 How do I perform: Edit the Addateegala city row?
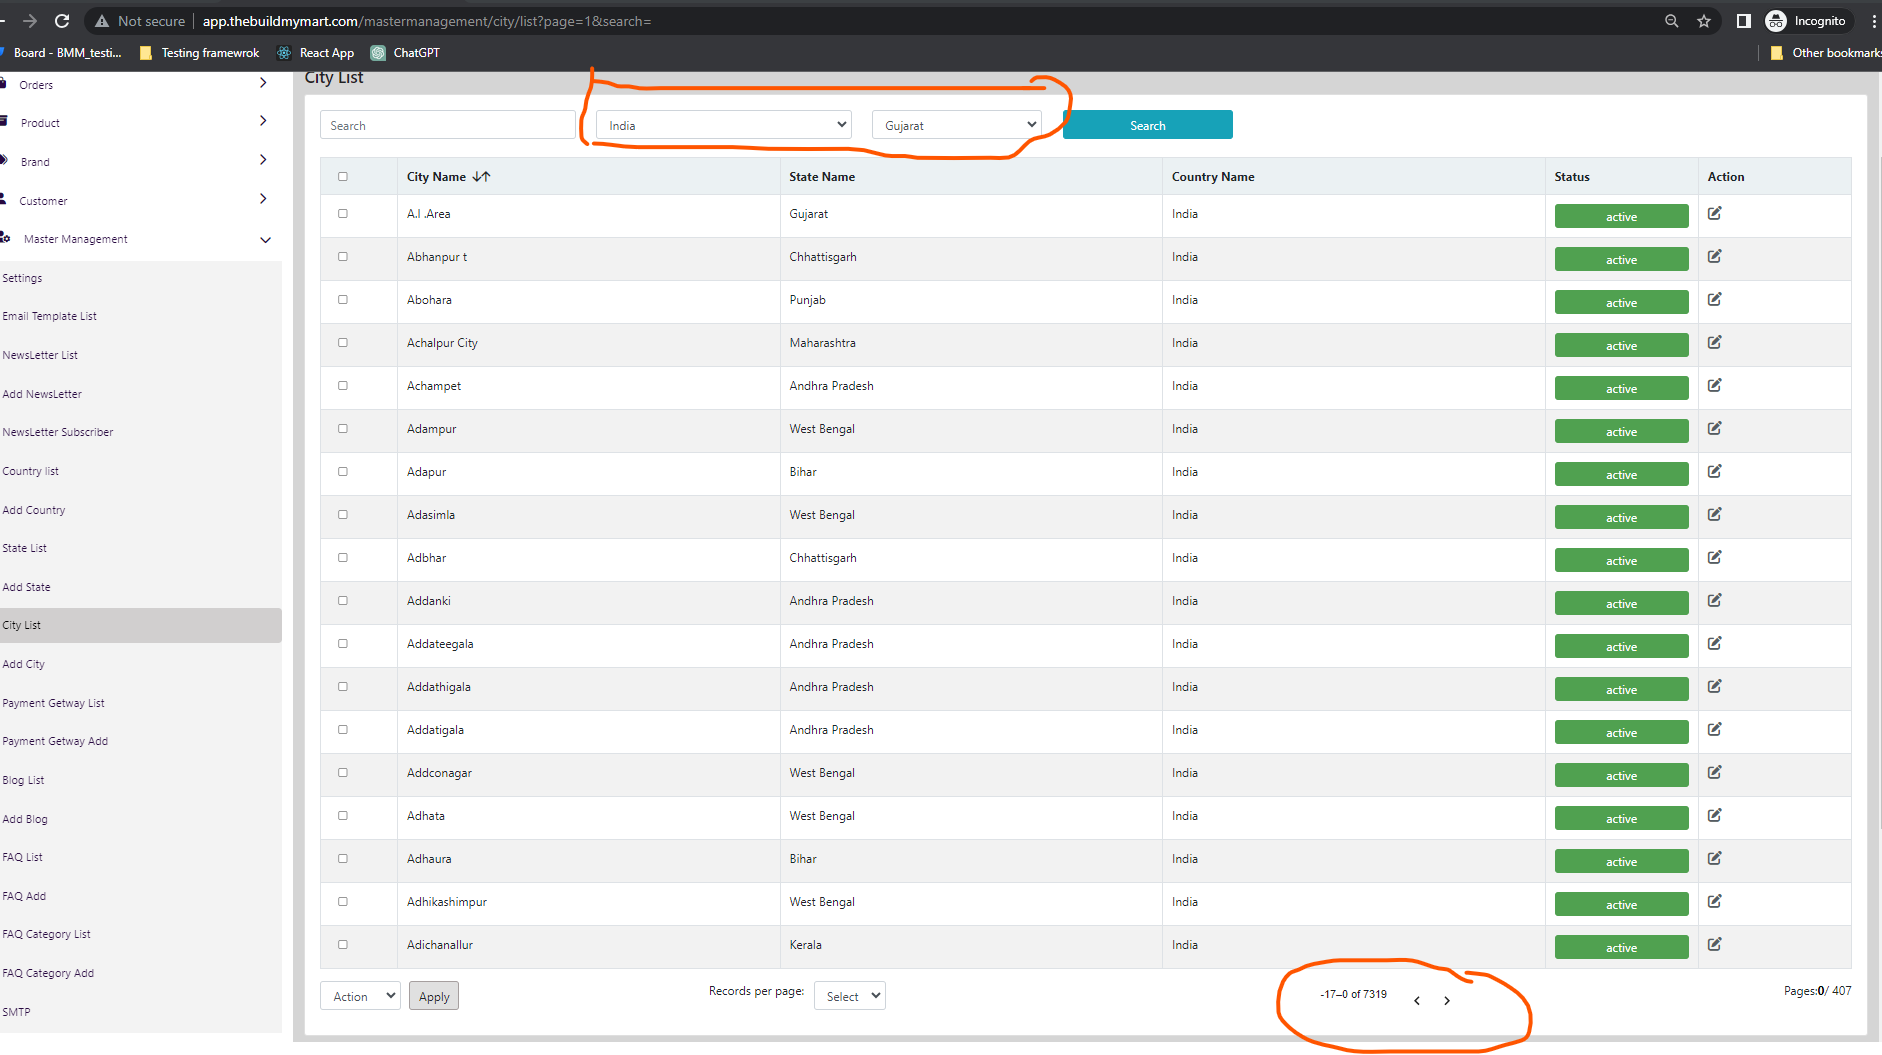coord(1714,643)
